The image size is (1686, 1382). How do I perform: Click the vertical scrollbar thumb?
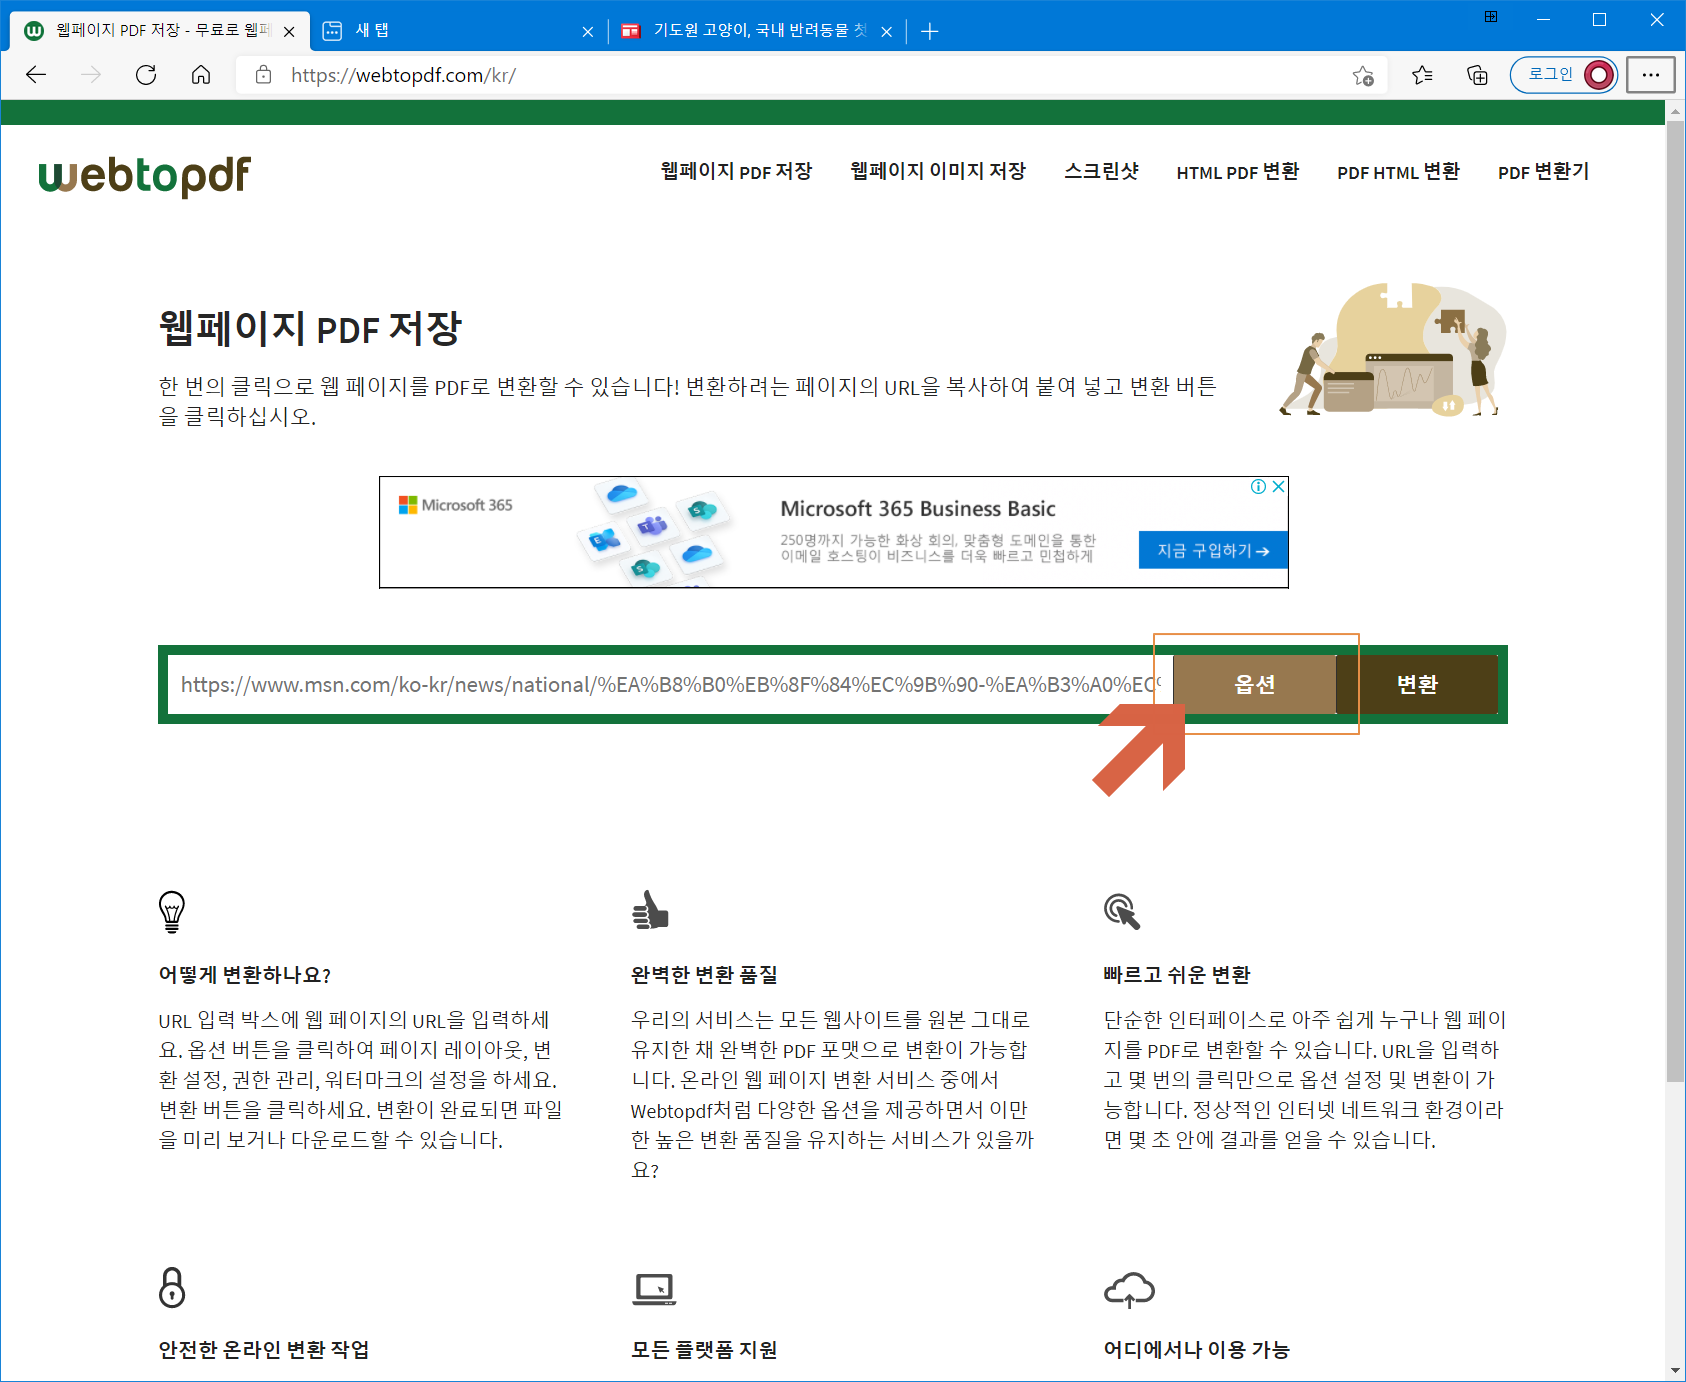click(x=1675, y=600)
